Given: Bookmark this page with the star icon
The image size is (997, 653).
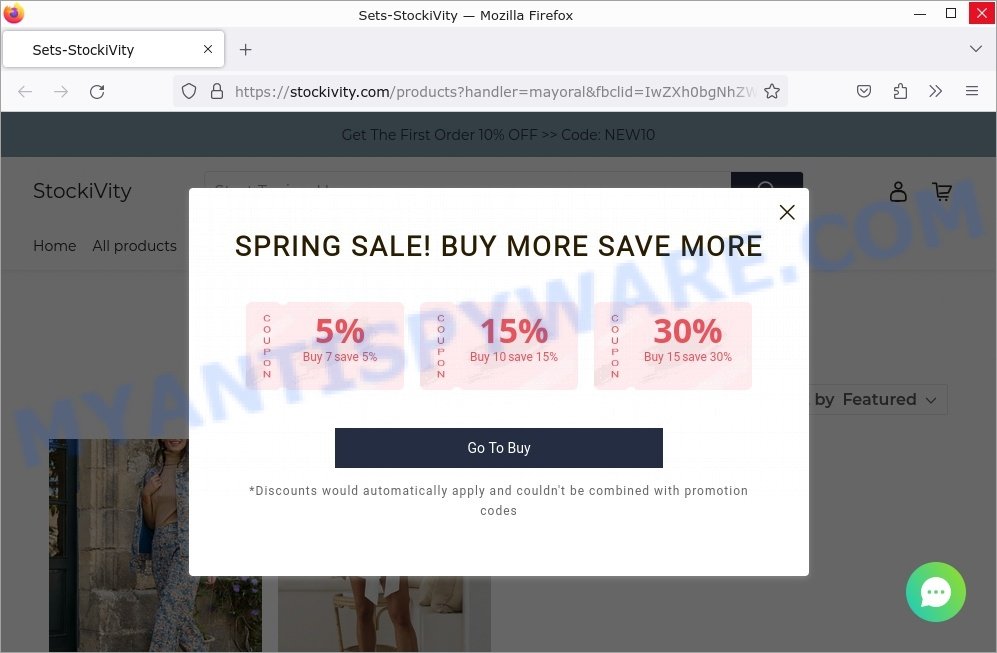Looking at the screenshot, I should [772, 92].
